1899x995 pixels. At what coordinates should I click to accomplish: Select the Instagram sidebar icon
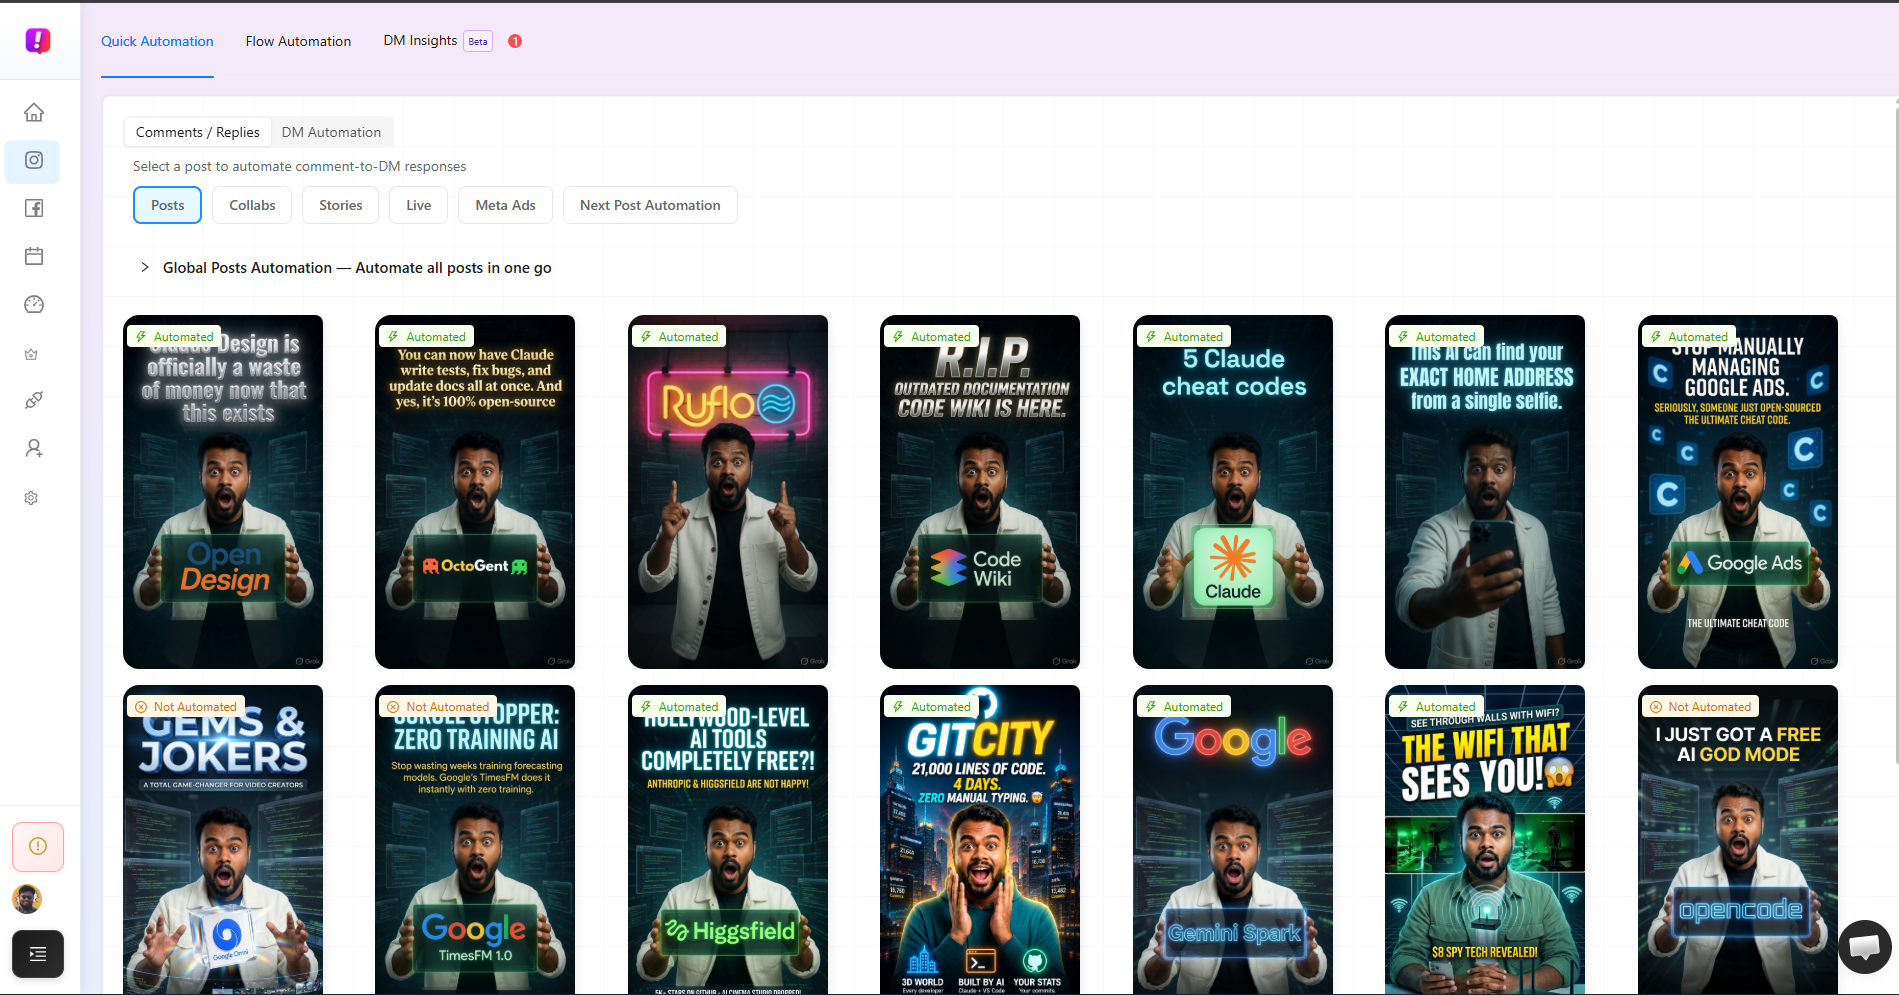coord(33,161)
